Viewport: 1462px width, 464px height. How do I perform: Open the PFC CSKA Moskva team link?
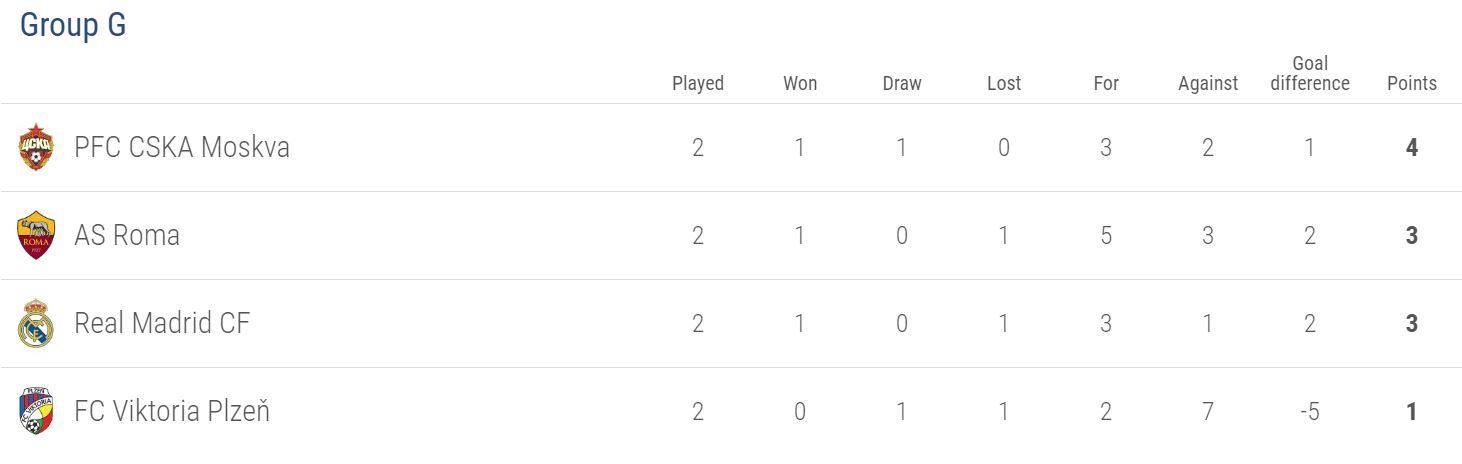pyautogui.click(x=182, y=148)
